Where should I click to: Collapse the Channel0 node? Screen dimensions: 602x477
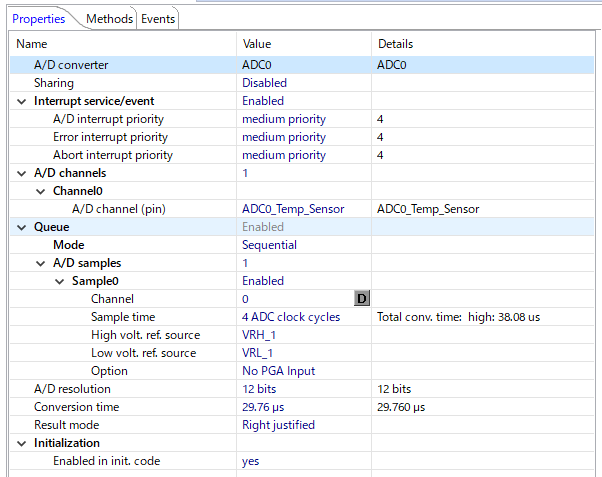(41, 191)
